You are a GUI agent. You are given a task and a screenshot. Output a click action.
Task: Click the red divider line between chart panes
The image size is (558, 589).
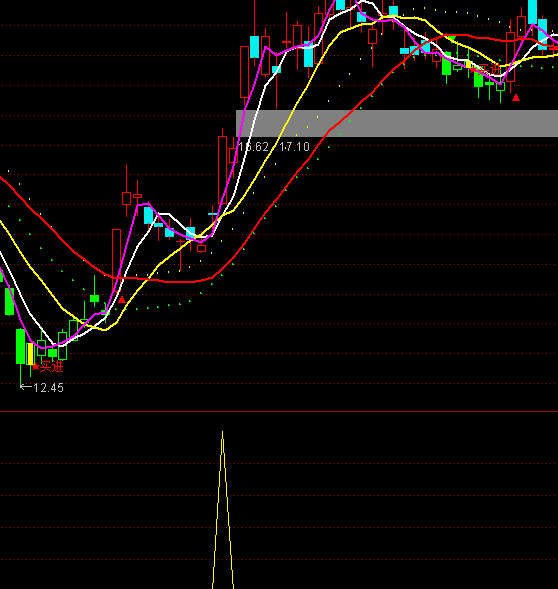click(279, 412)
